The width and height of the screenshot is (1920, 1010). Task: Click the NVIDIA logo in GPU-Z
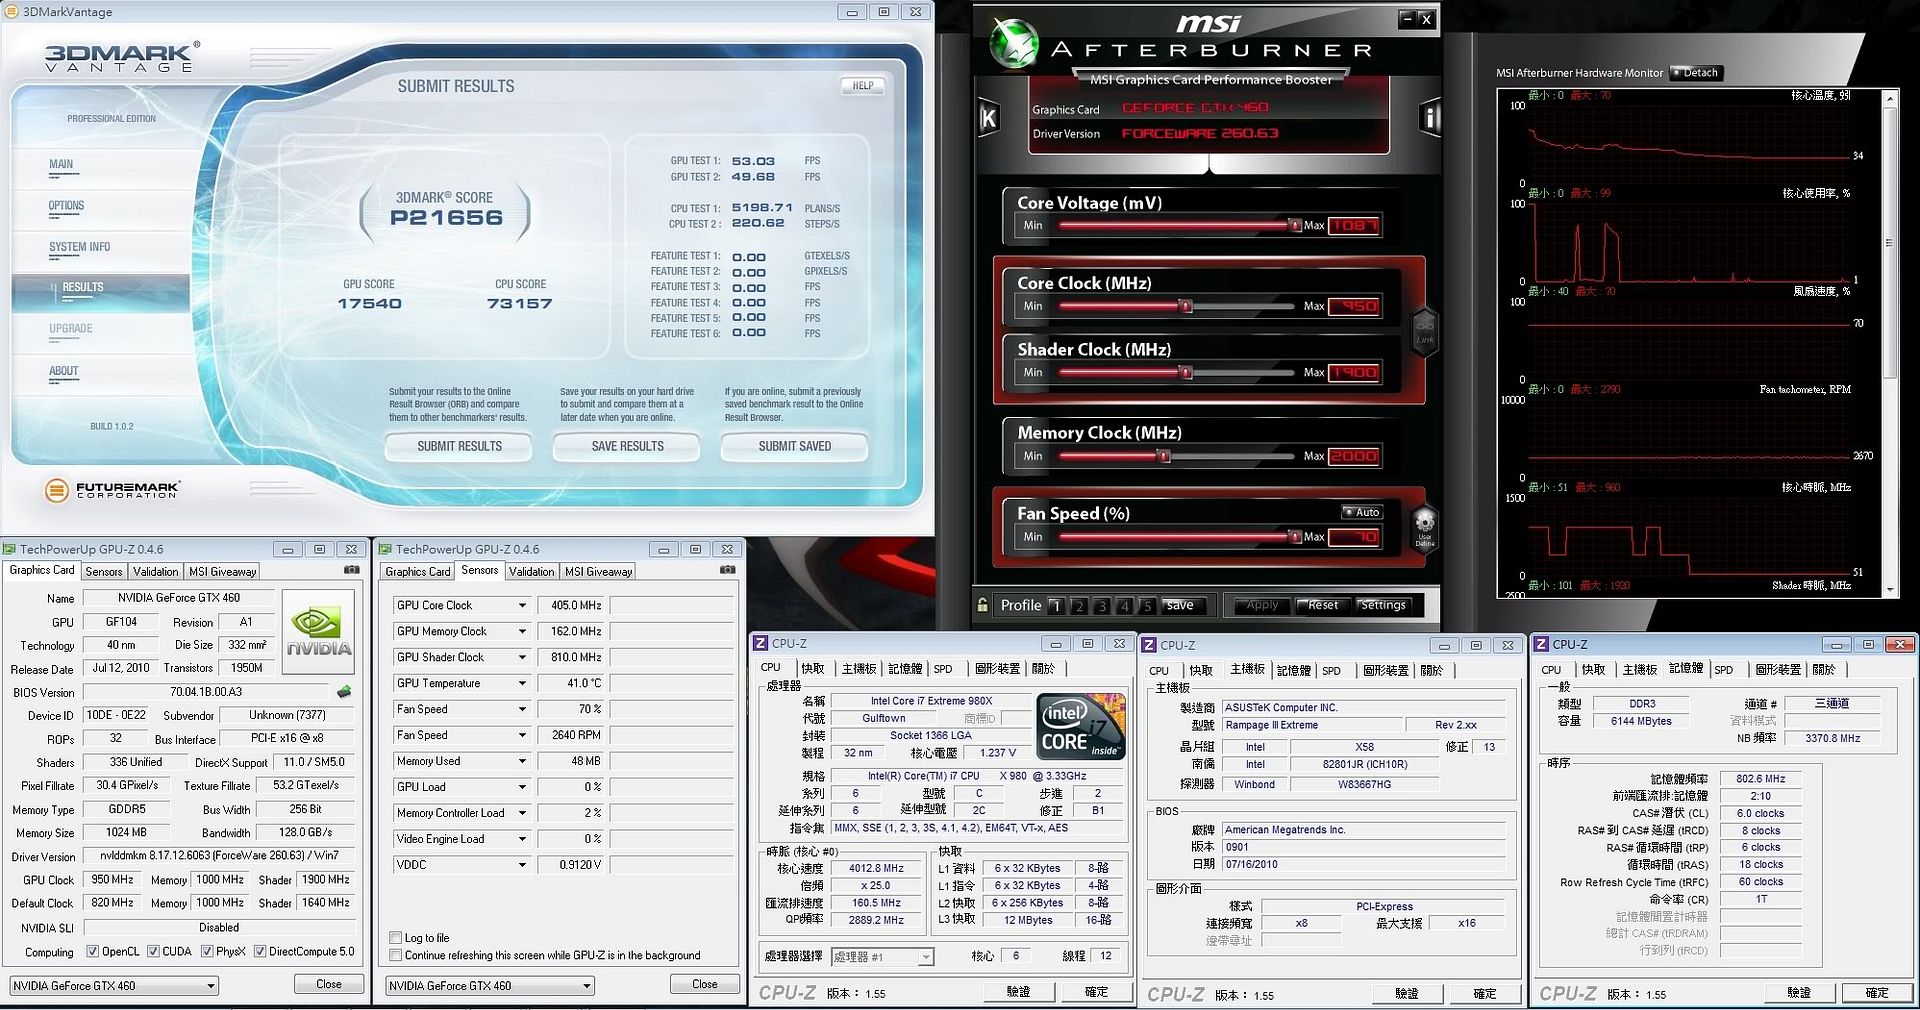point(318,632)
